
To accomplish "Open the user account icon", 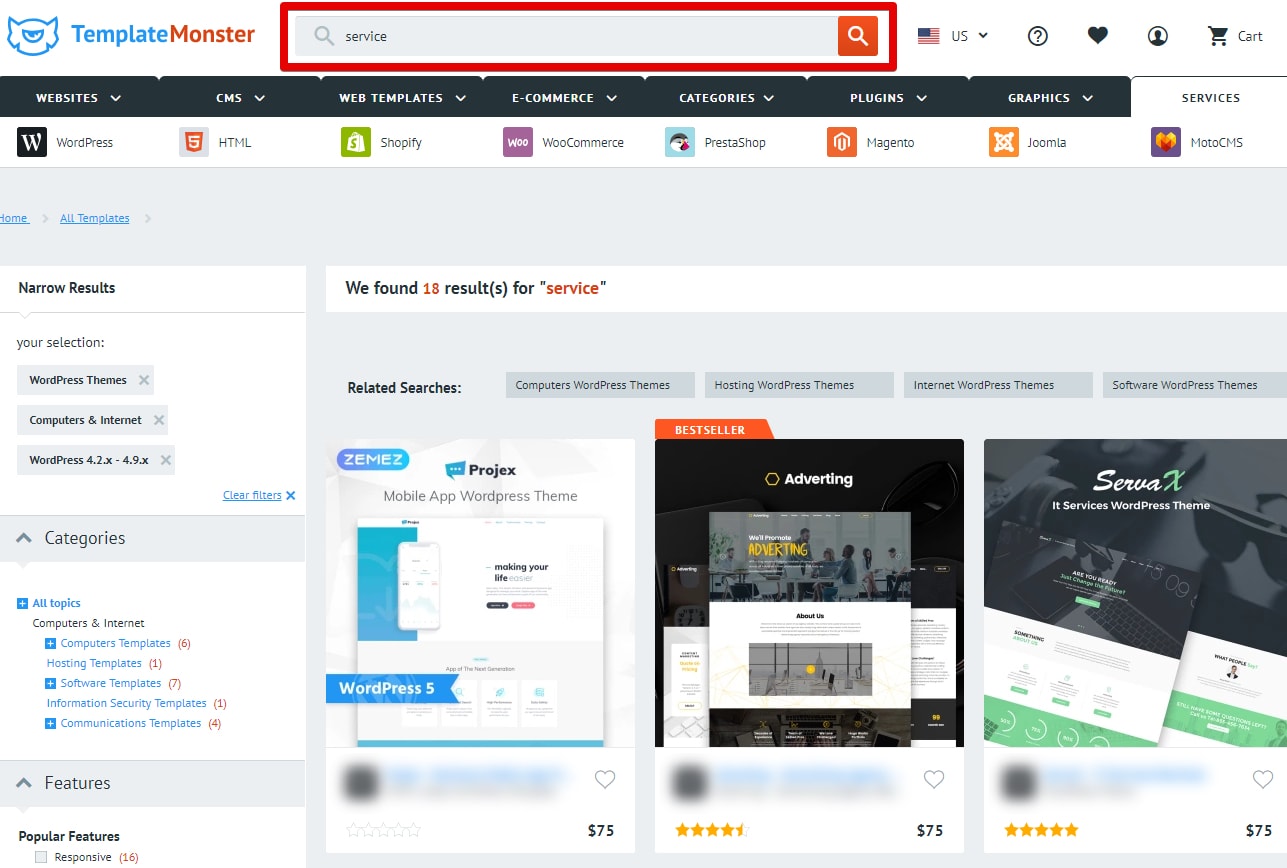I will point(1158,36).
